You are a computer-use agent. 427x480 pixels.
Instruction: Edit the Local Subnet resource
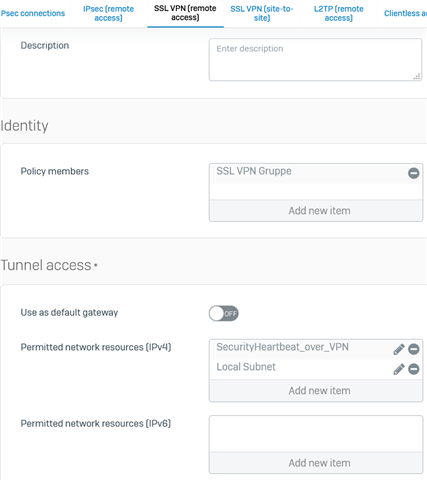[399, 369]
